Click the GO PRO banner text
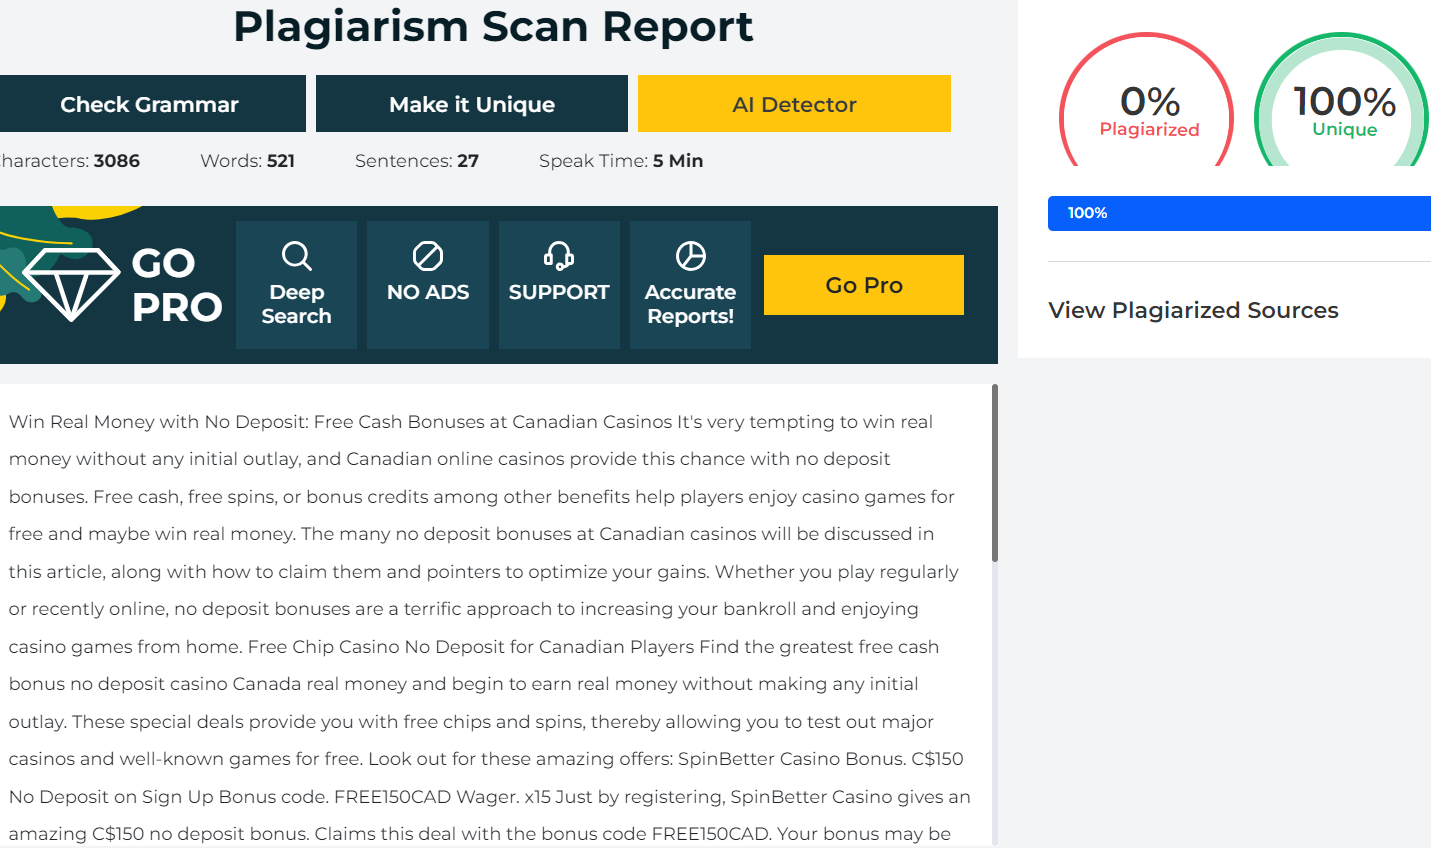The width and height of the screenshot is (1431, 848). 177,285
